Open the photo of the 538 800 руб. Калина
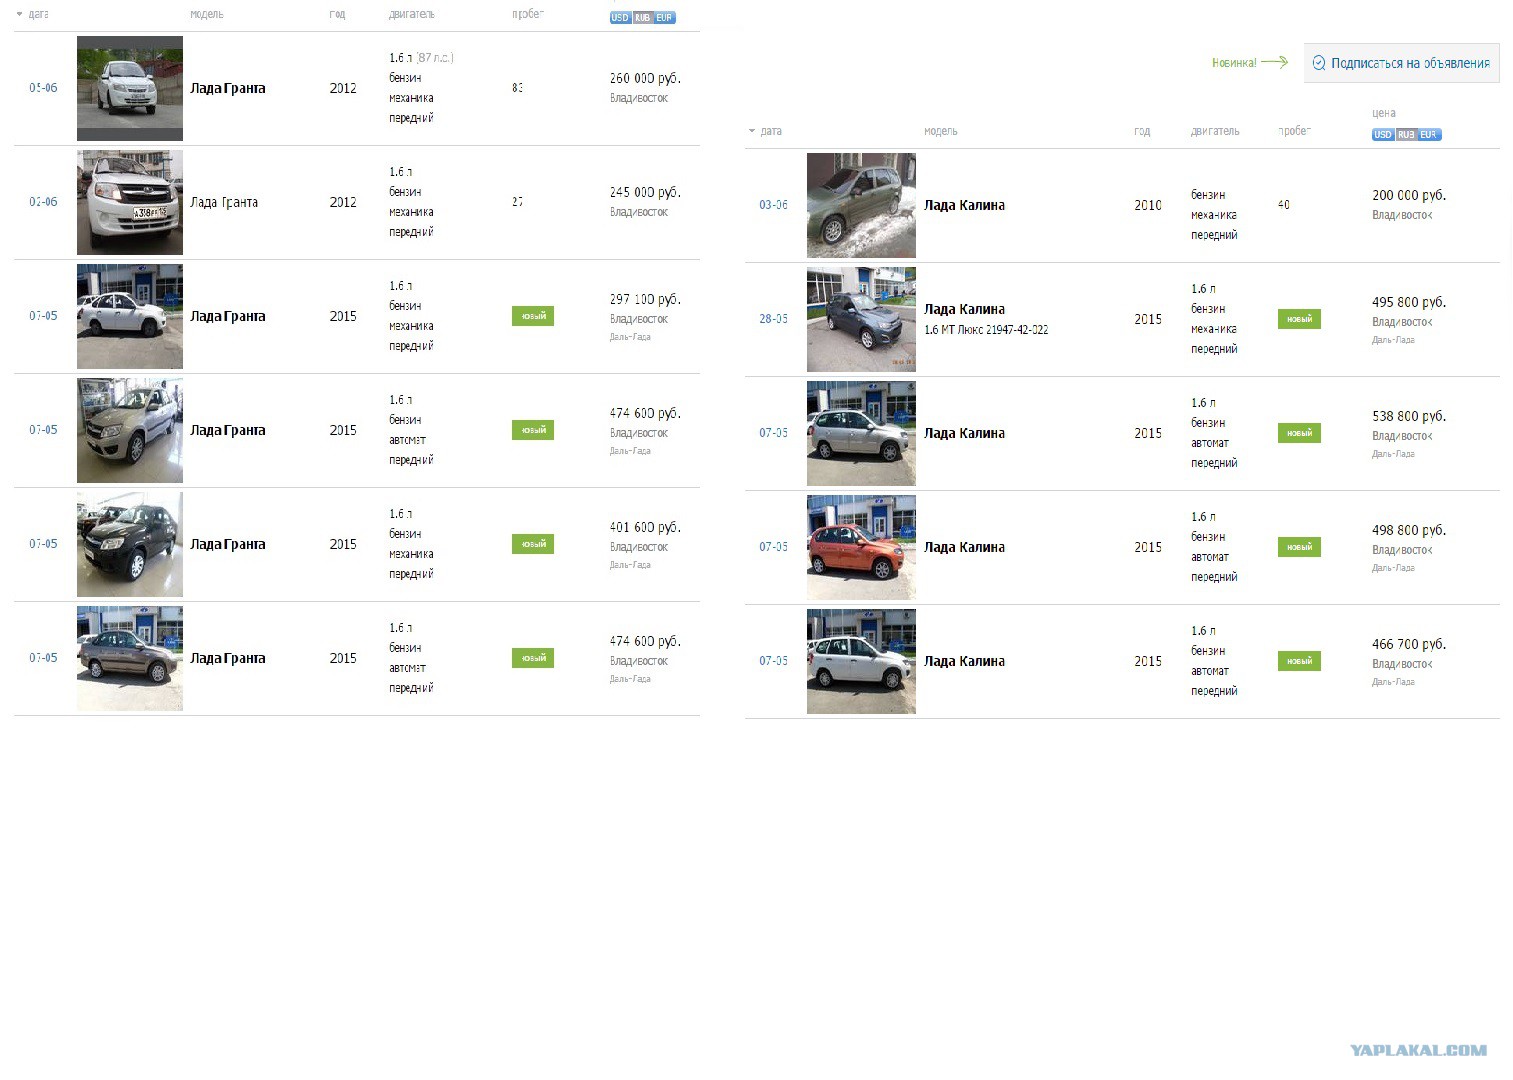The image size is (1513, 1080). pos(861,433)
